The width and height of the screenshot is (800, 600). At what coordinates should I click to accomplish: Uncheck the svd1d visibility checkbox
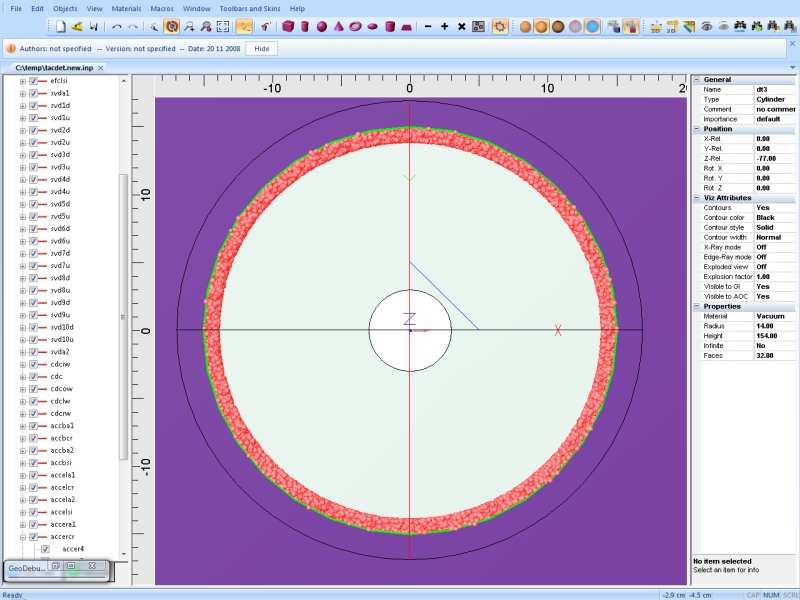[33, 105]
